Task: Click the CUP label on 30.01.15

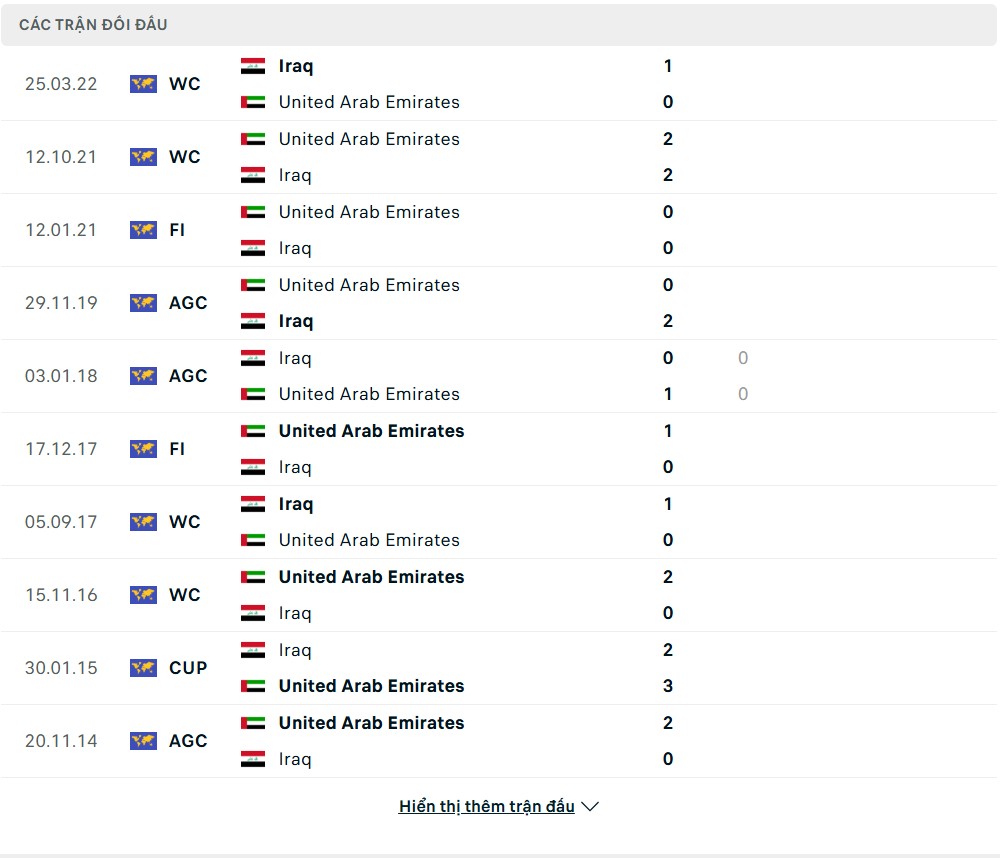Action: [x=188, y=668]
